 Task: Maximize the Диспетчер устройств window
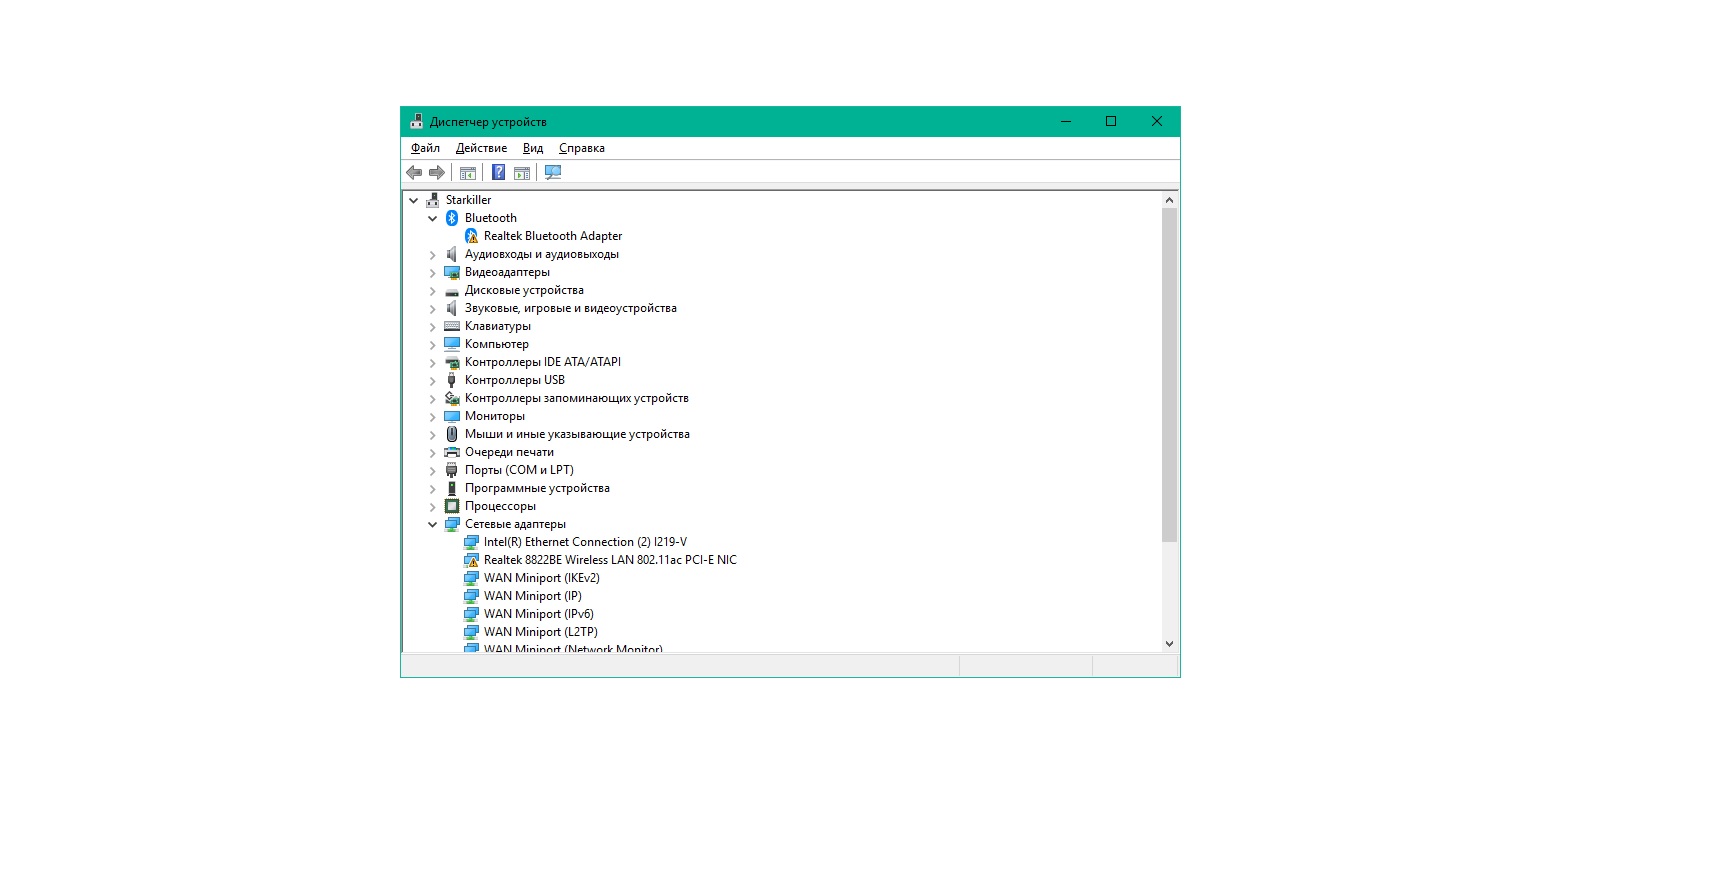click(x=1111, y=121)
